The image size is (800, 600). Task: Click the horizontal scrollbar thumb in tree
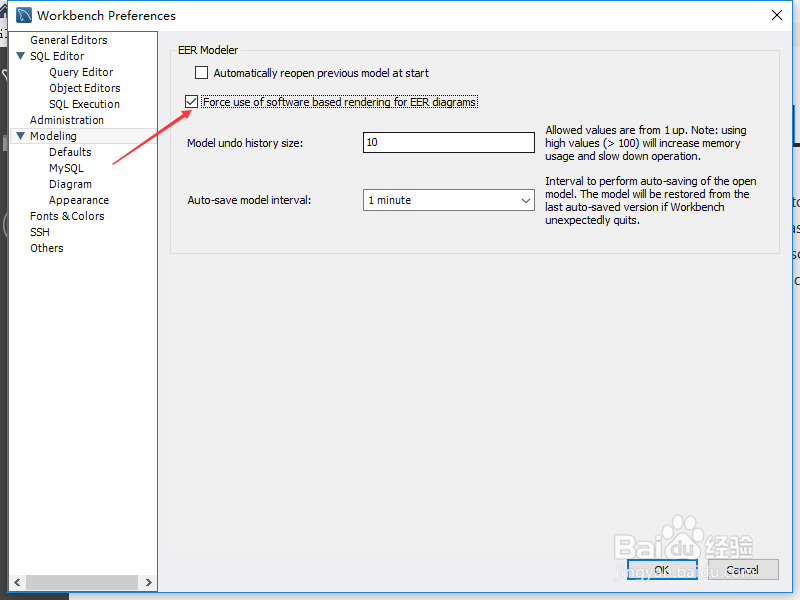tap(82, 582)
